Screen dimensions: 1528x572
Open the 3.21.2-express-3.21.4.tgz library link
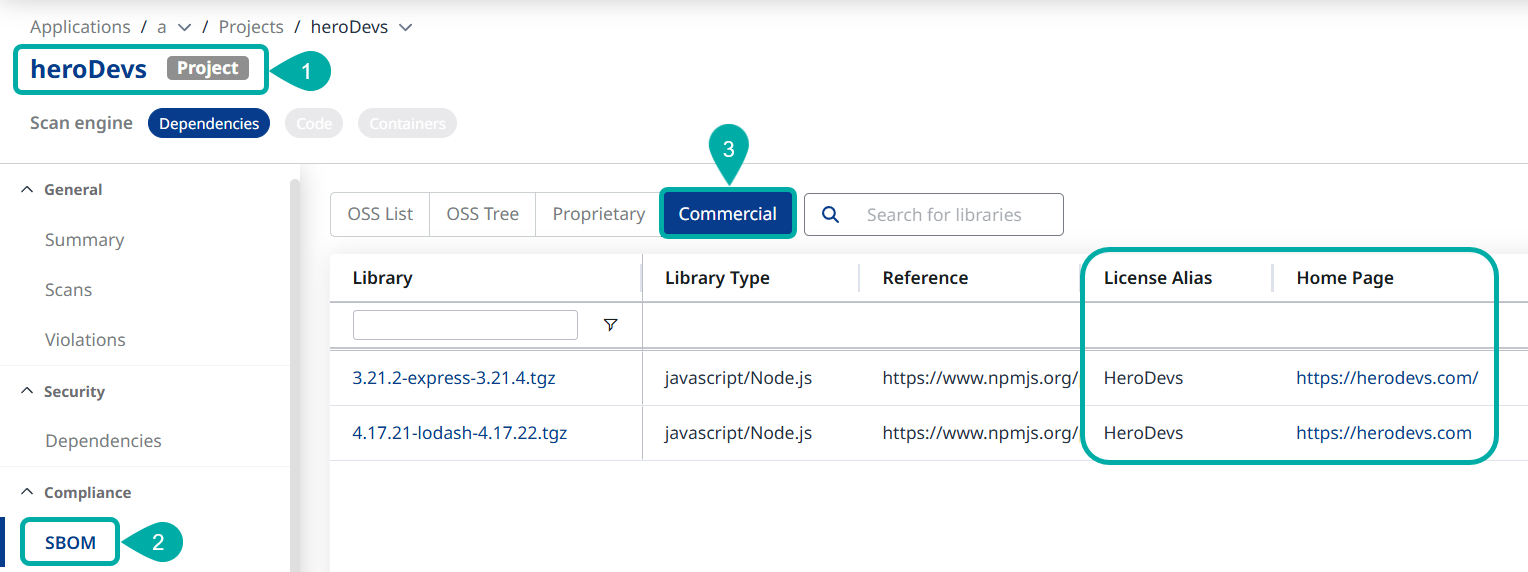click(x=453, y=378)
